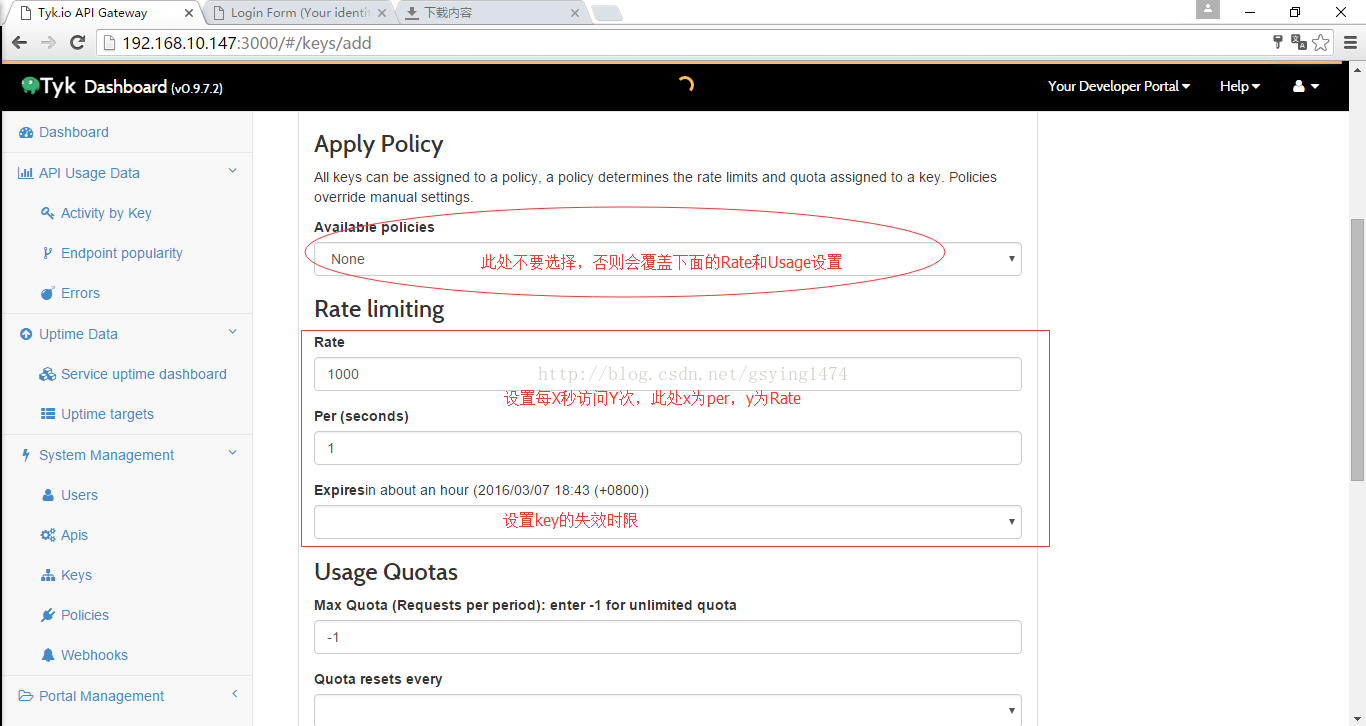Click the Service uptime dashboard cubes icon
1366x726 pixels.
47,374
